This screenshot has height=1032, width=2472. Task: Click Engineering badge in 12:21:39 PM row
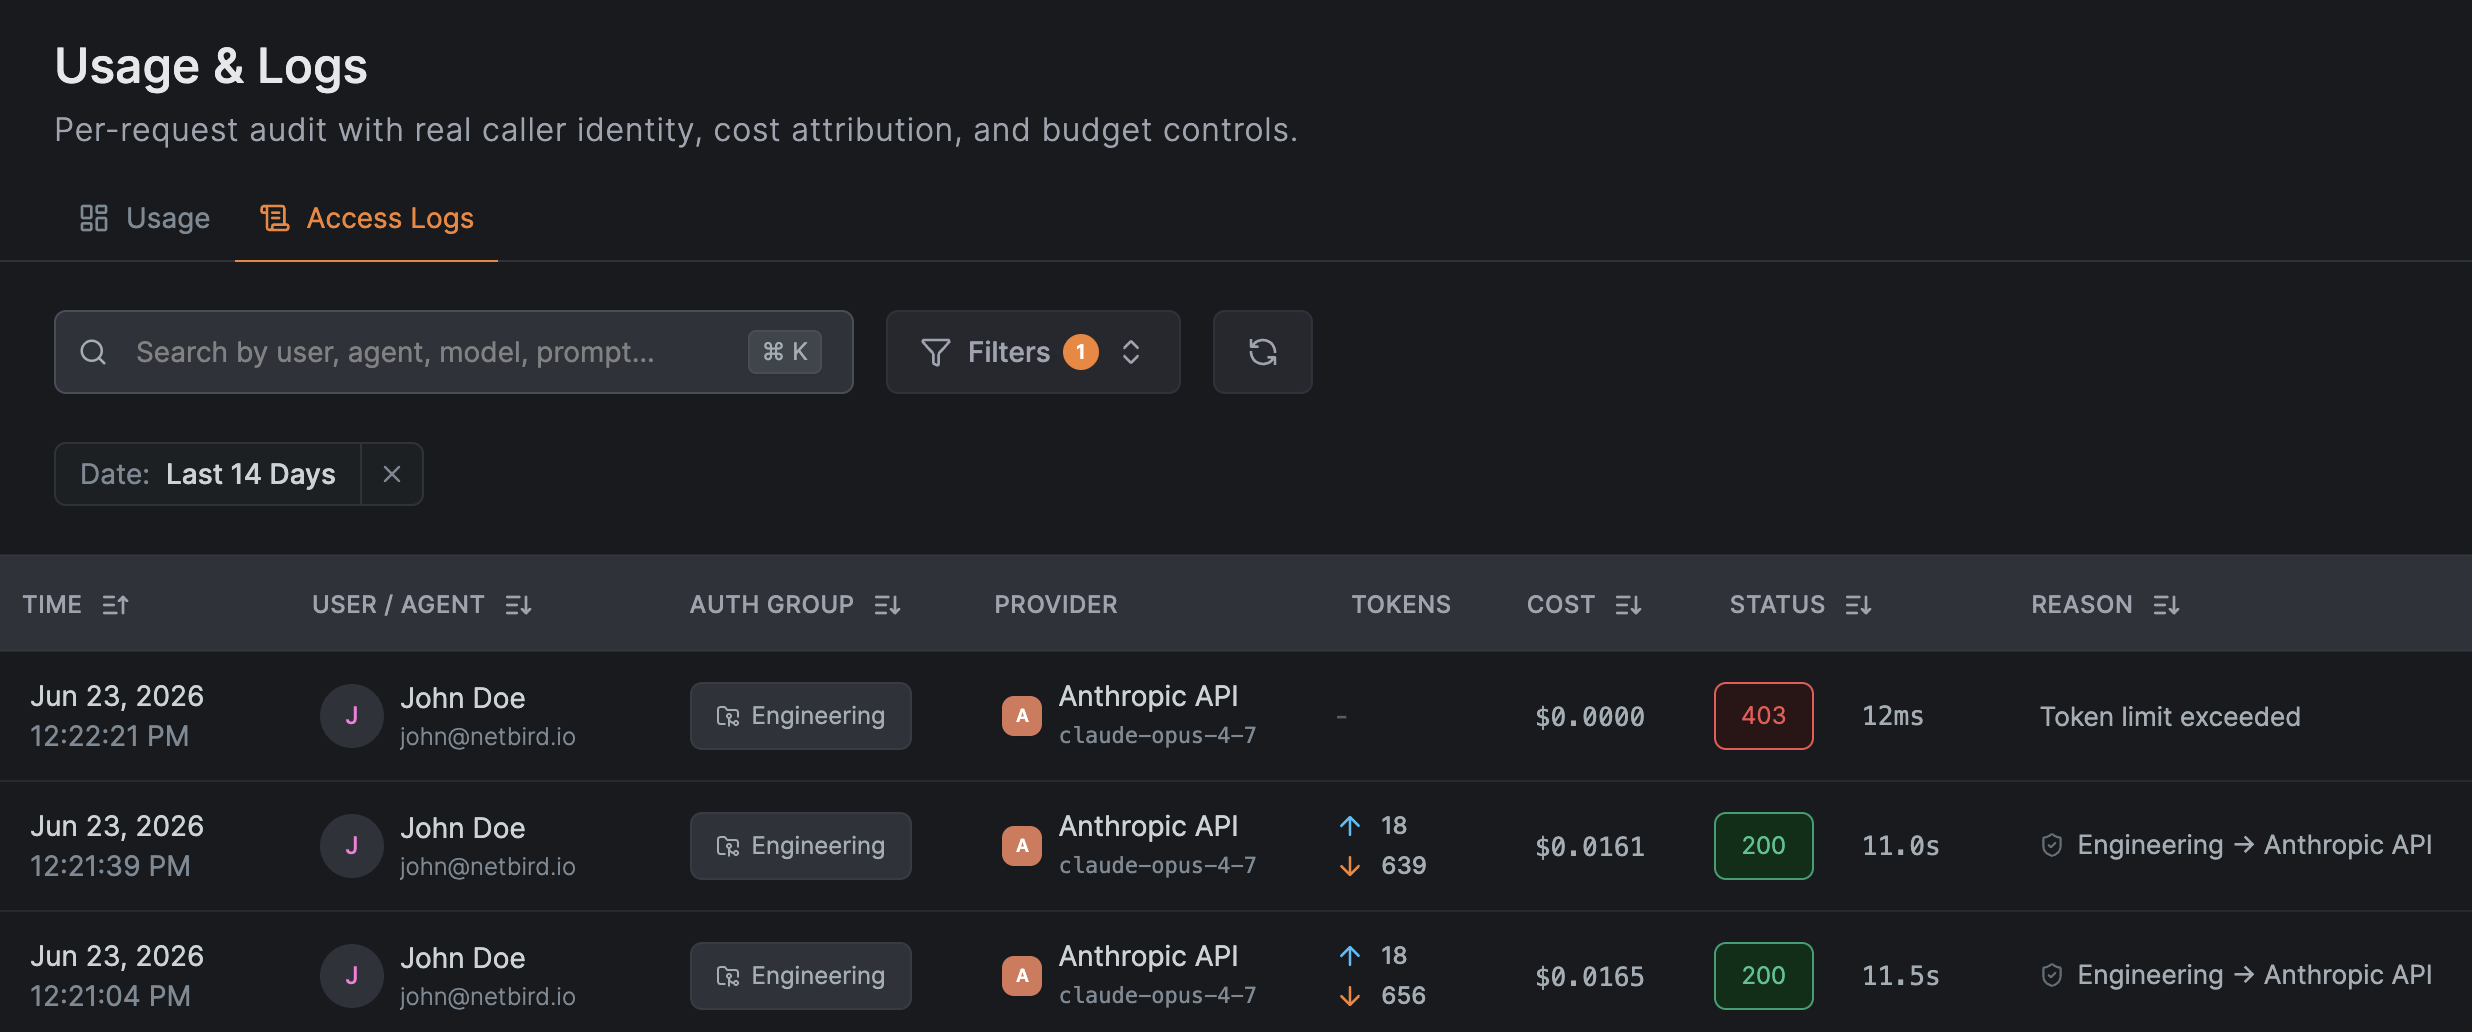pos(801,846)
